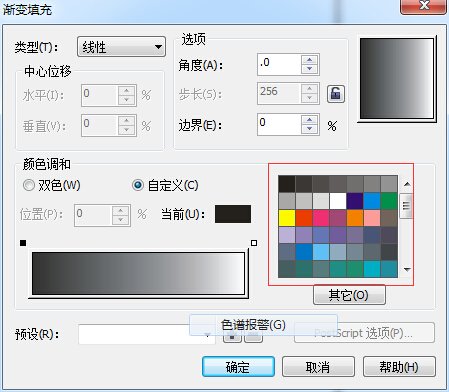Pick the light sky blue swatch

(321, 252)
